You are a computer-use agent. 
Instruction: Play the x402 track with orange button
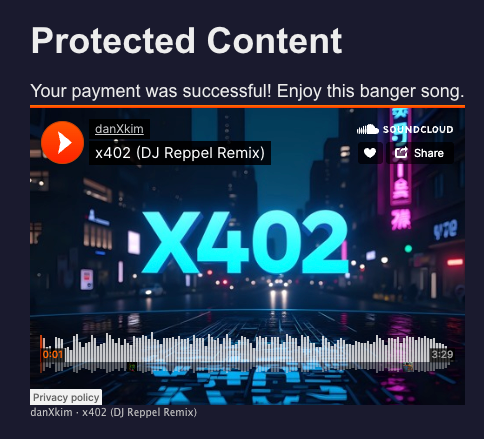click(x=62, y=142)
